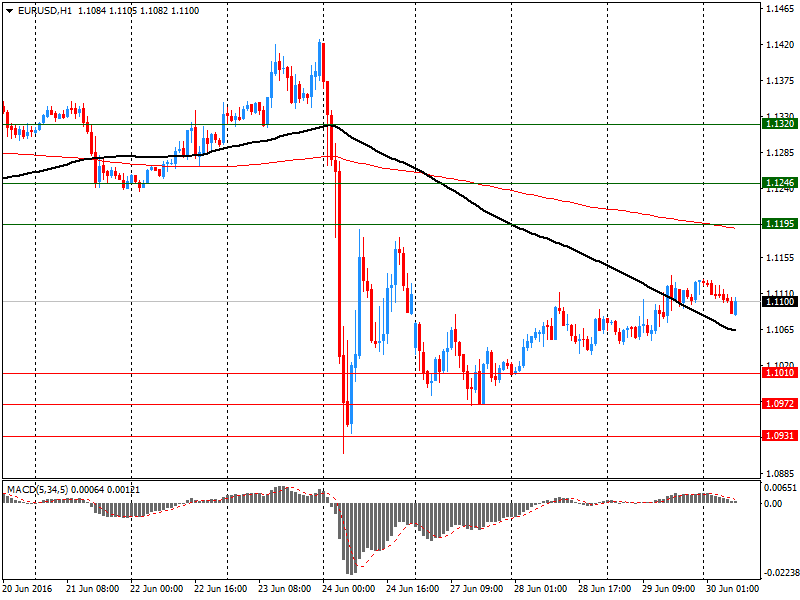This screenshot has height=600, width=800.
Task: Click the 1.1465 price scale value
Action: [x=780, y=9]
